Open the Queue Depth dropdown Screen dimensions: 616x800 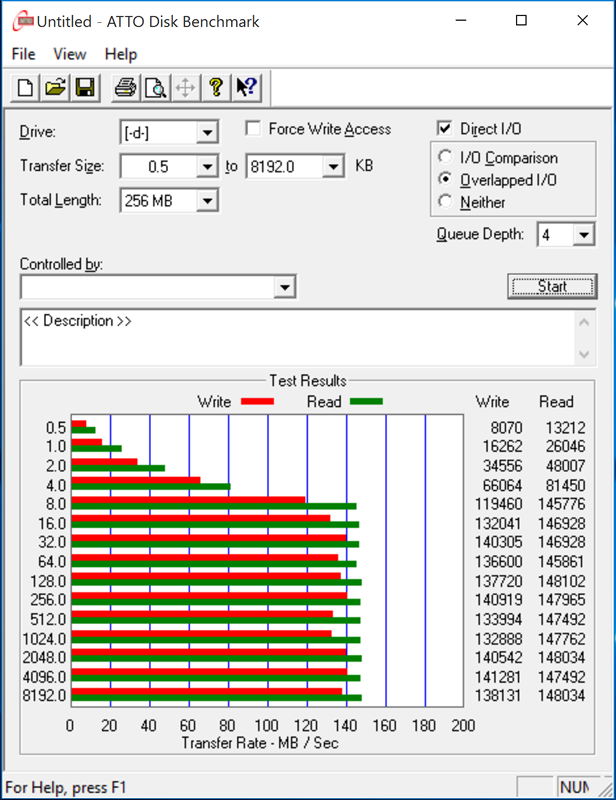click(x=584, y=235)
